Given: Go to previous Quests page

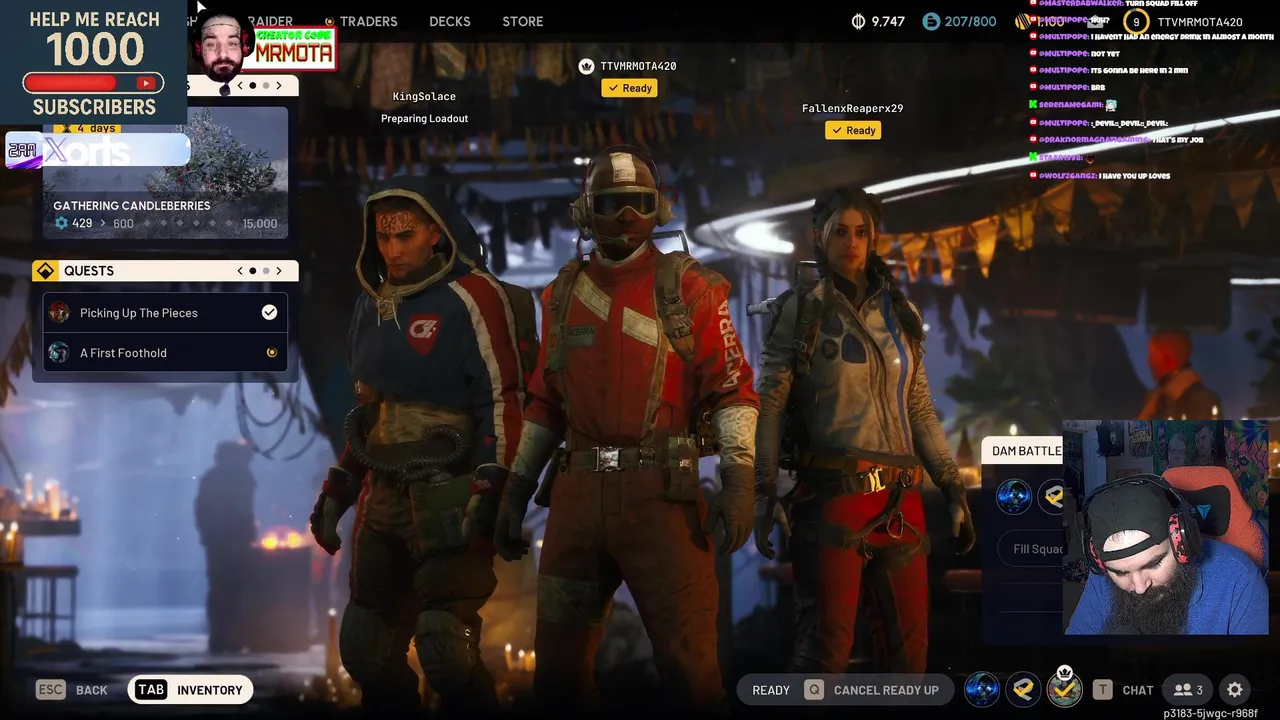Looking at the screenshot, I should click(240, 271).
